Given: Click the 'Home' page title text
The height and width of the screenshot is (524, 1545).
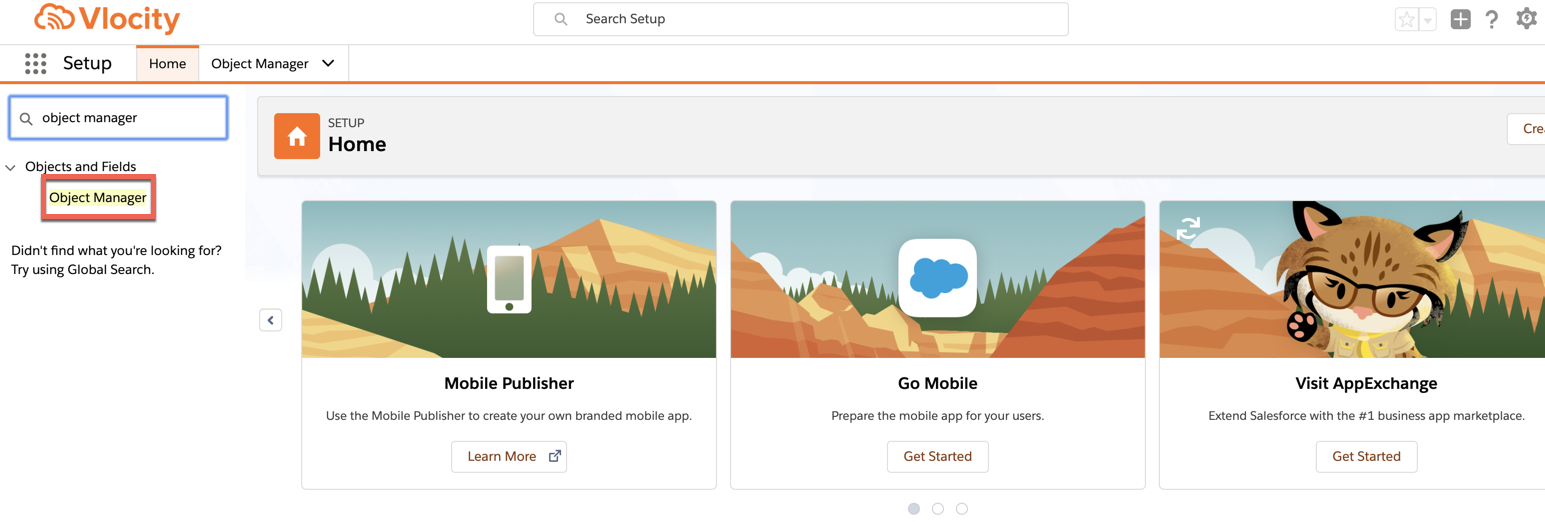Looking at the screenshot, I should 357,144.
